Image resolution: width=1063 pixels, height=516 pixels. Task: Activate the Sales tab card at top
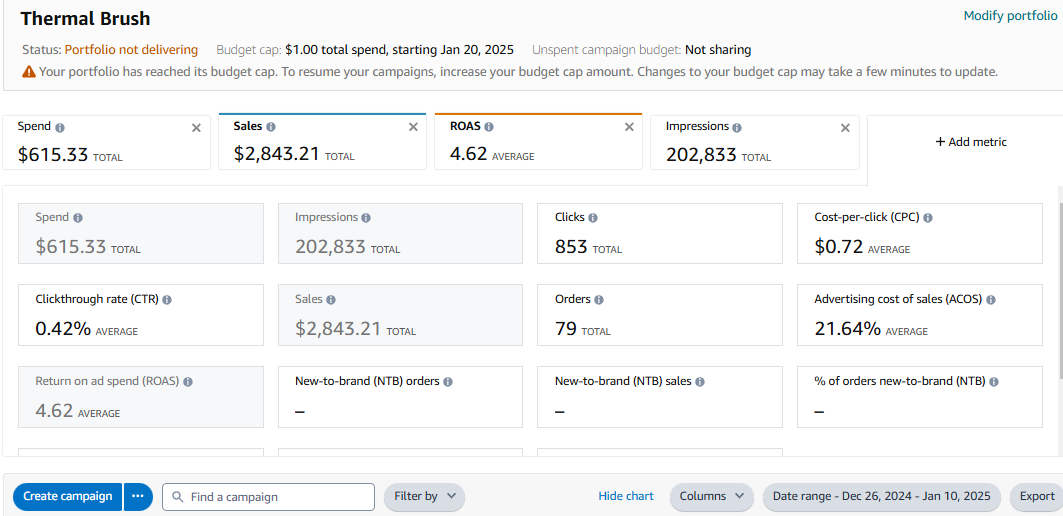tap(322, 142)
